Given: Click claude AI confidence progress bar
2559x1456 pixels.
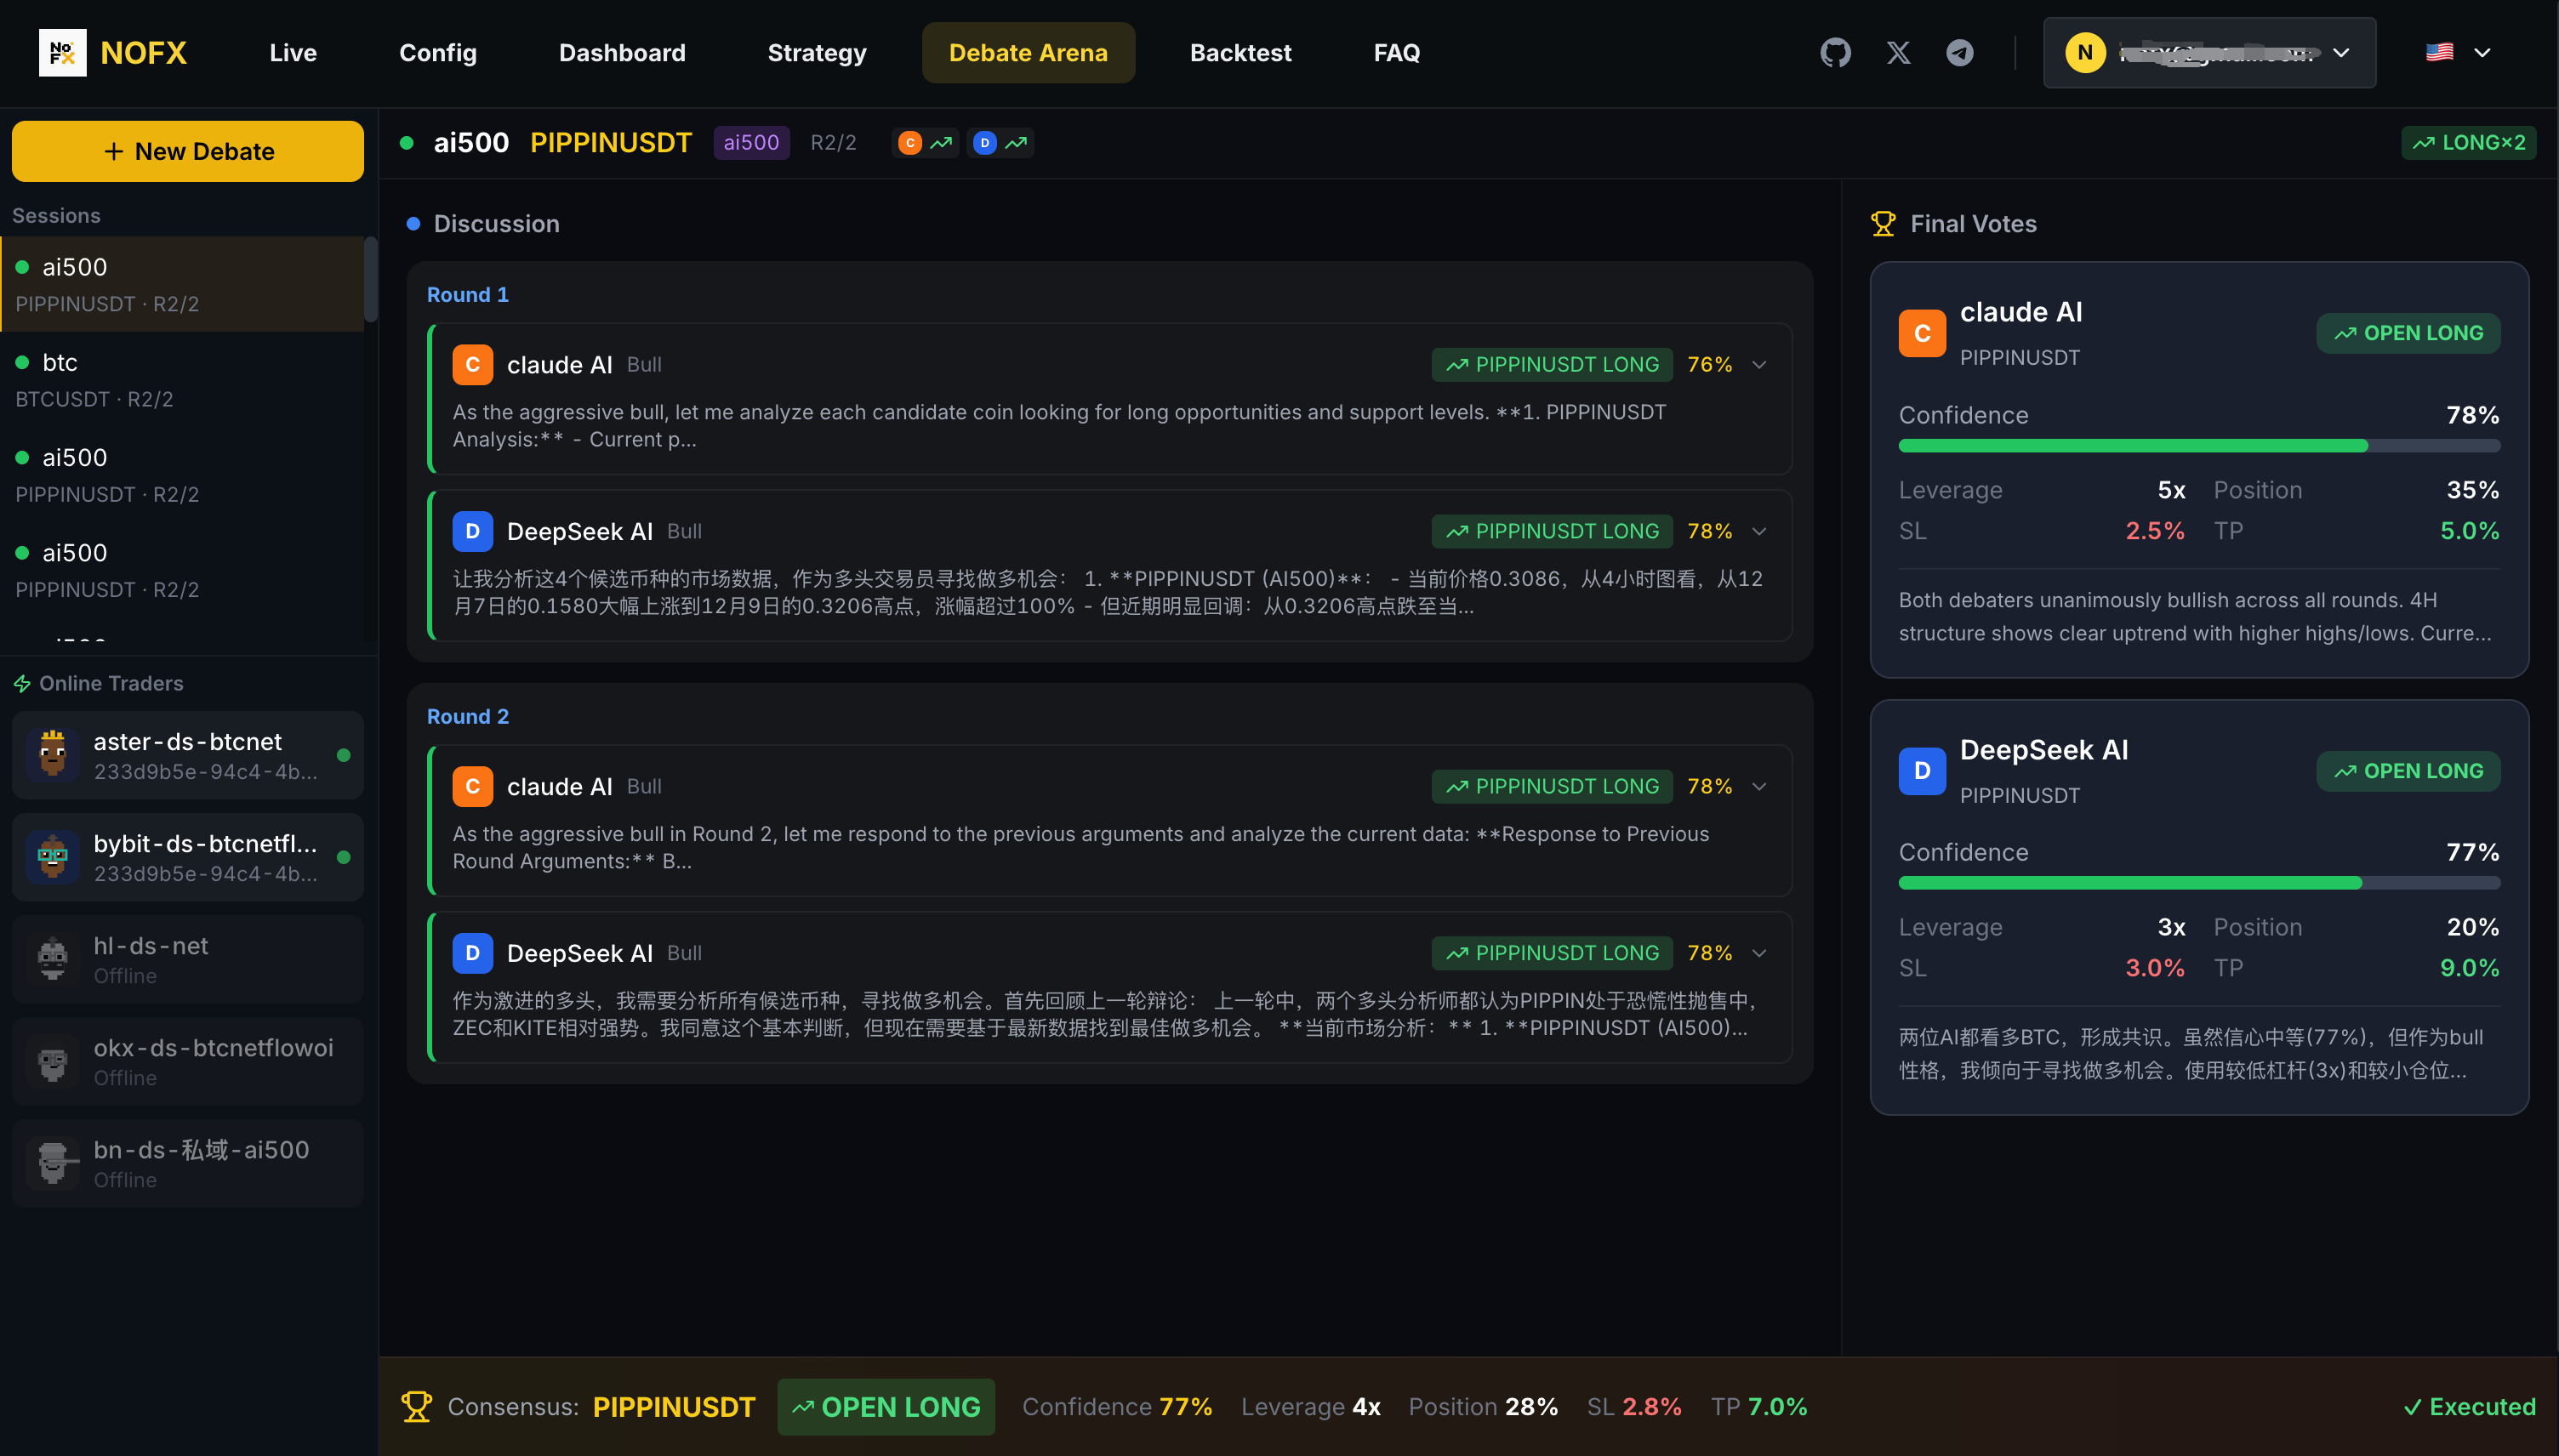Looking at the screenshot, I should [2198, 446].
